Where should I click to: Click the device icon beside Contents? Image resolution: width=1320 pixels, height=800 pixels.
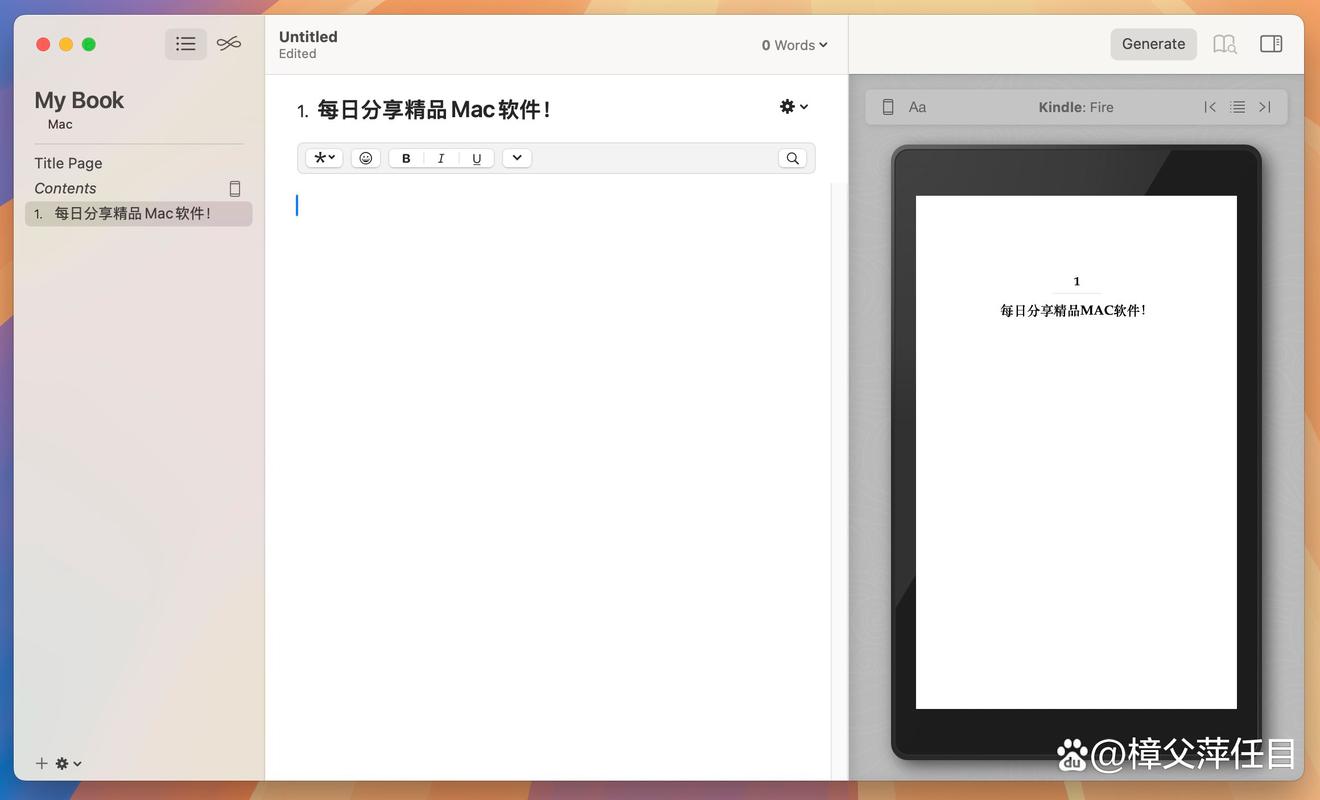235,188
